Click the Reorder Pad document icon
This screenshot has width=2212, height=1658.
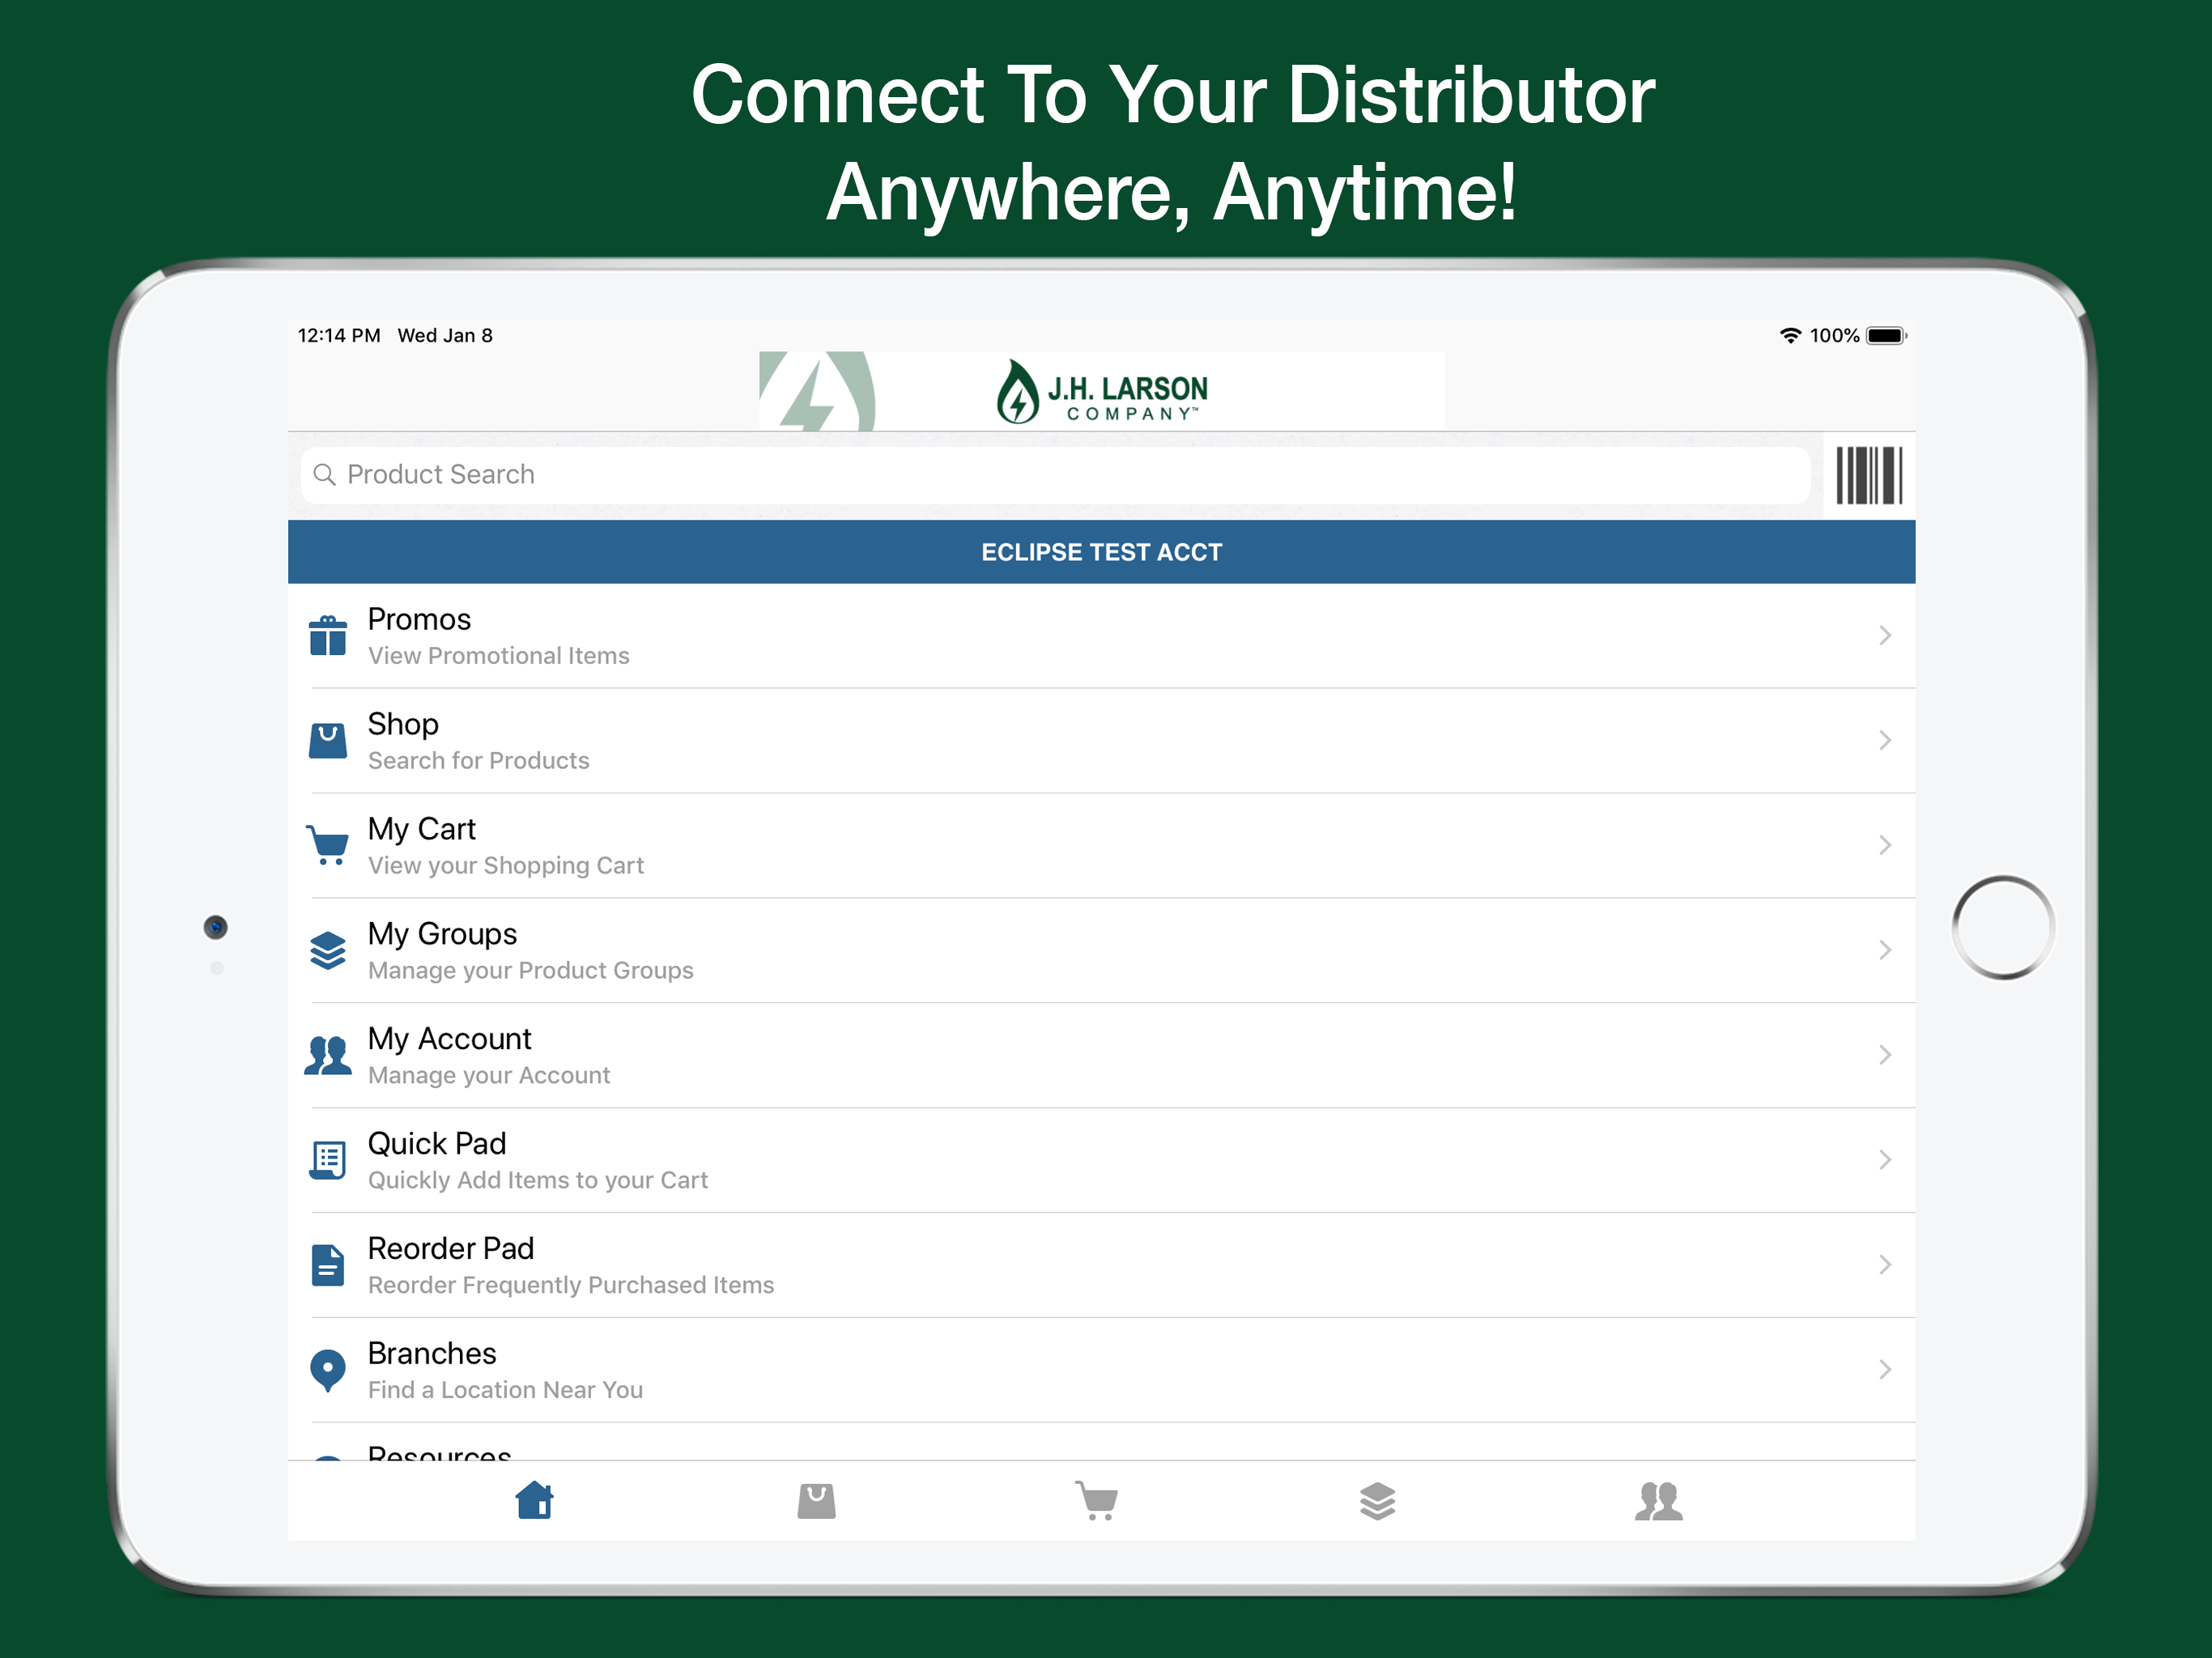tap(328, 1265)
